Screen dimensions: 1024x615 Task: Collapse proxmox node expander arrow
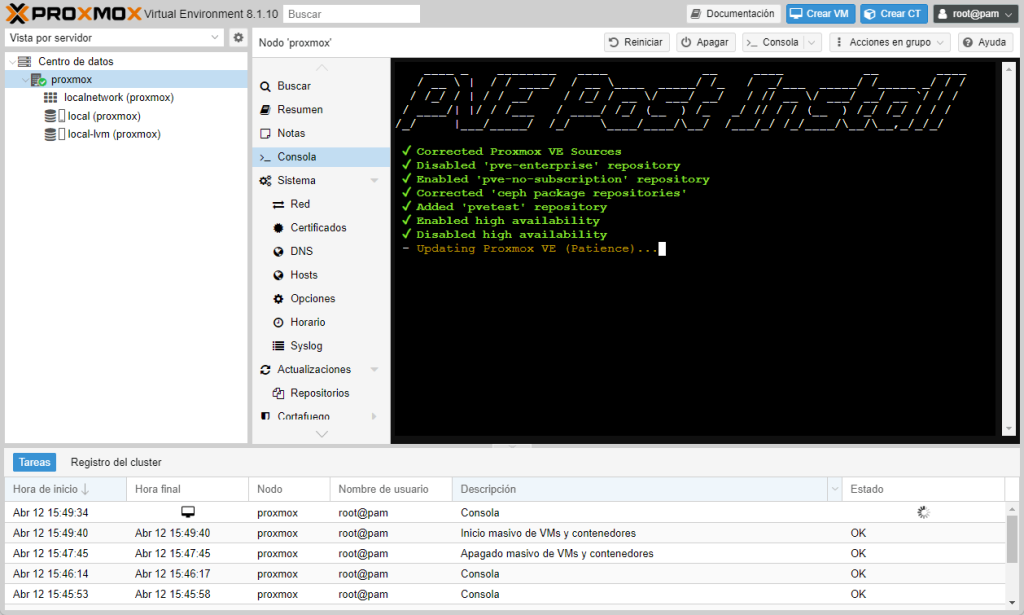point(25,80)
